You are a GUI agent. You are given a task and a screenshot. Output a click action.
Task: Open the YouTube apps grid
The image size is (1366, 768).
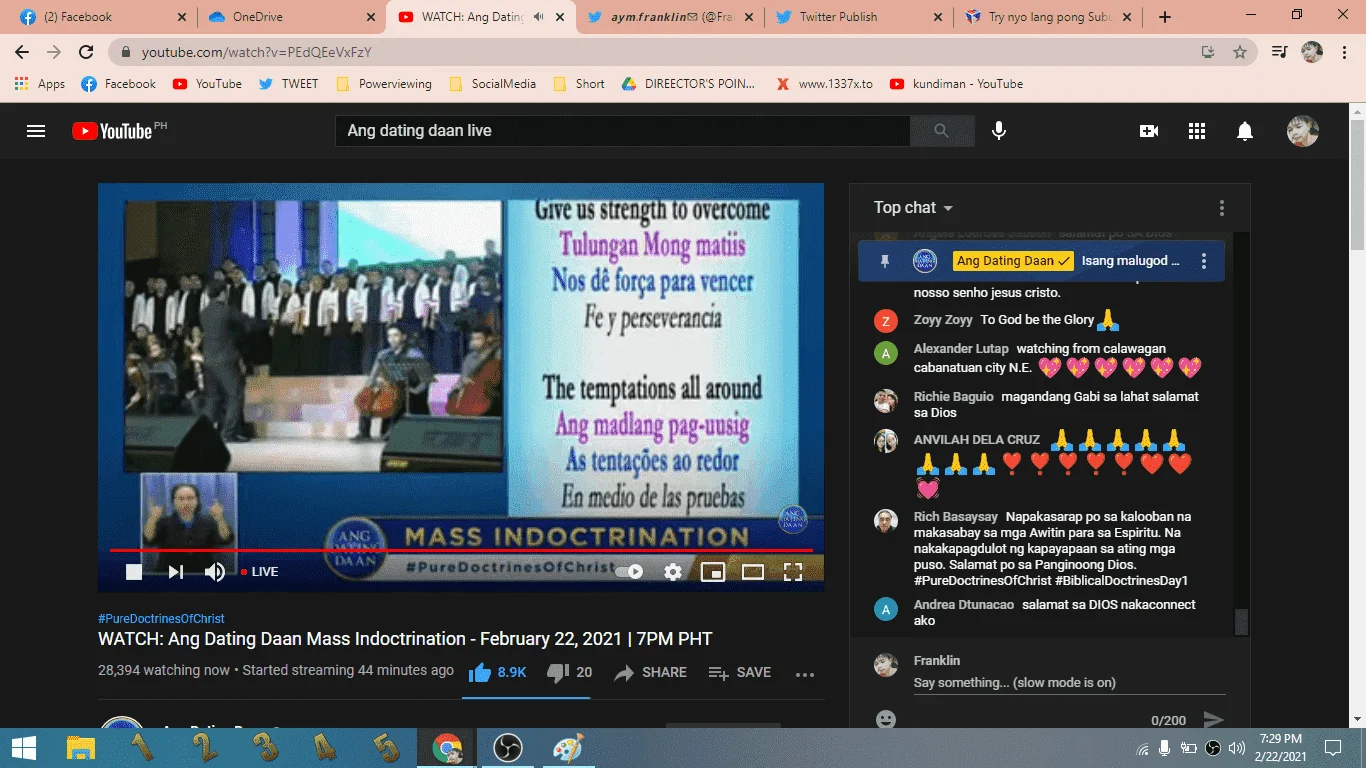(x=1197, y=131)
